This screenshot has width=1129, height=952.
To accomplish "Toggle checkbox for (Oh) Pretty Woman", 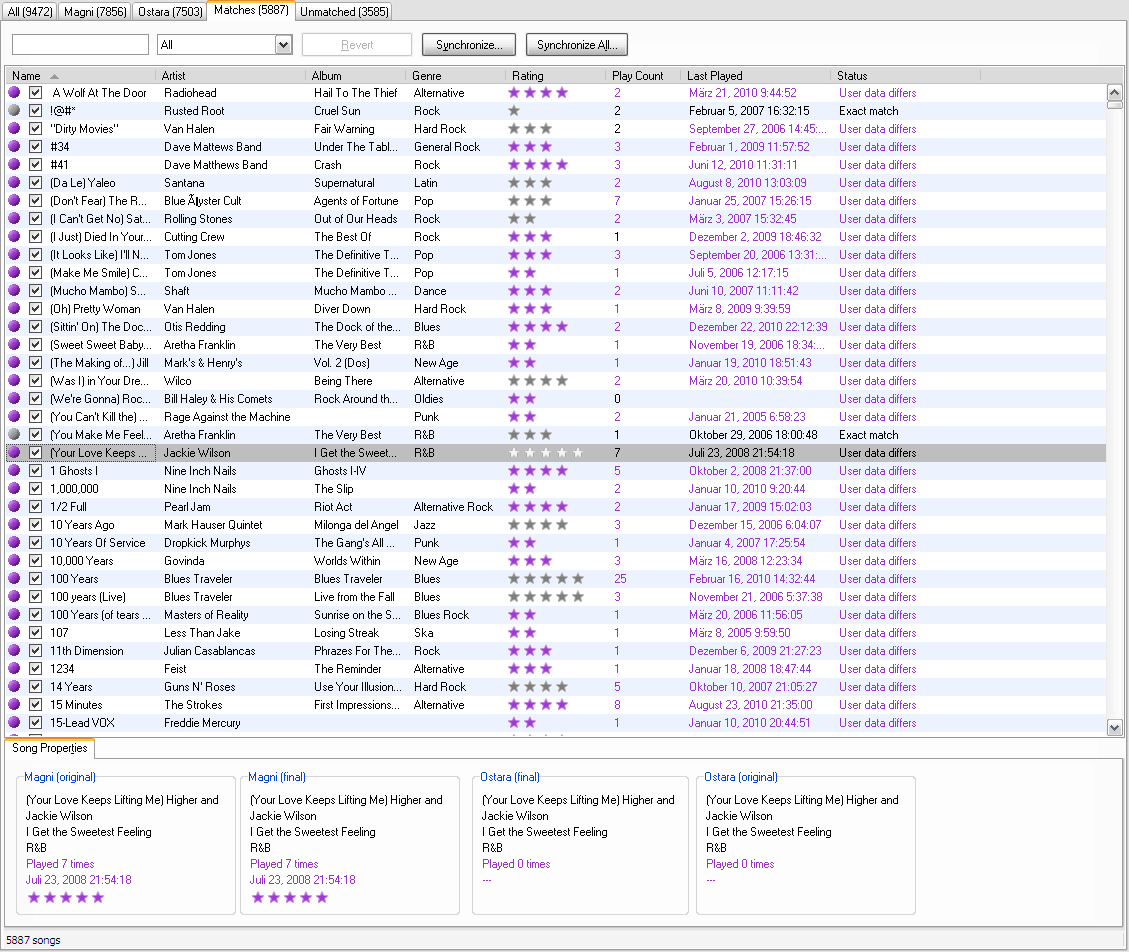I will pyautogui.click(x=35, y=308).
